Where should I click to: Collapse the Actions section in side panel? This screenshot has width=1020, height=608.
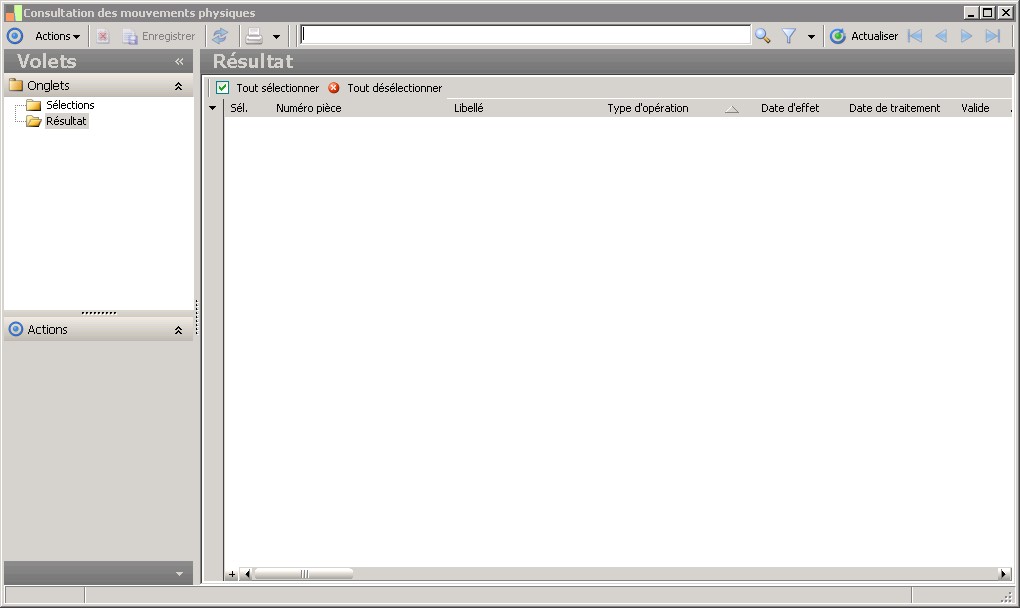click(178, 330)
